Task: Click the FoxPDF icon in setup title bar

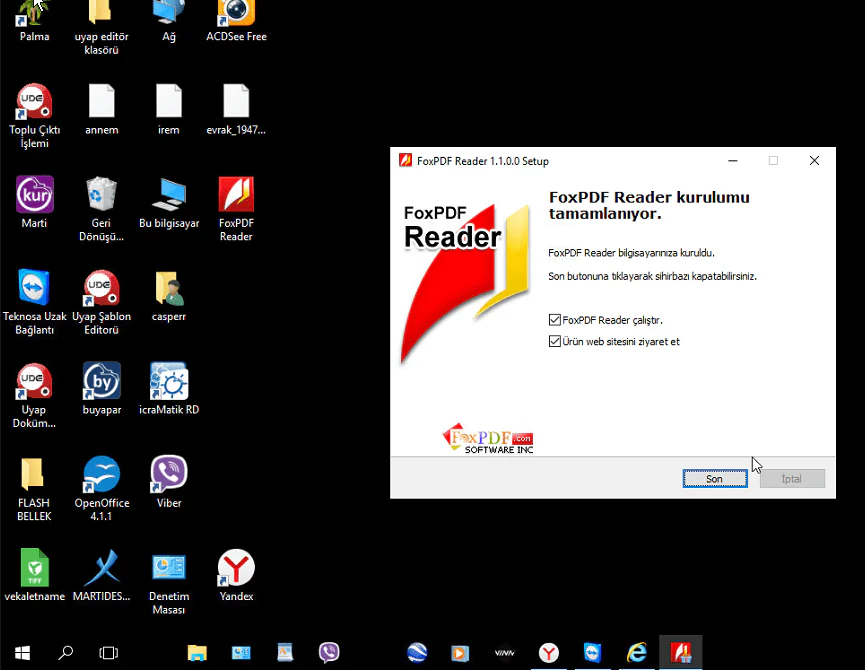Action: (405, 160)
